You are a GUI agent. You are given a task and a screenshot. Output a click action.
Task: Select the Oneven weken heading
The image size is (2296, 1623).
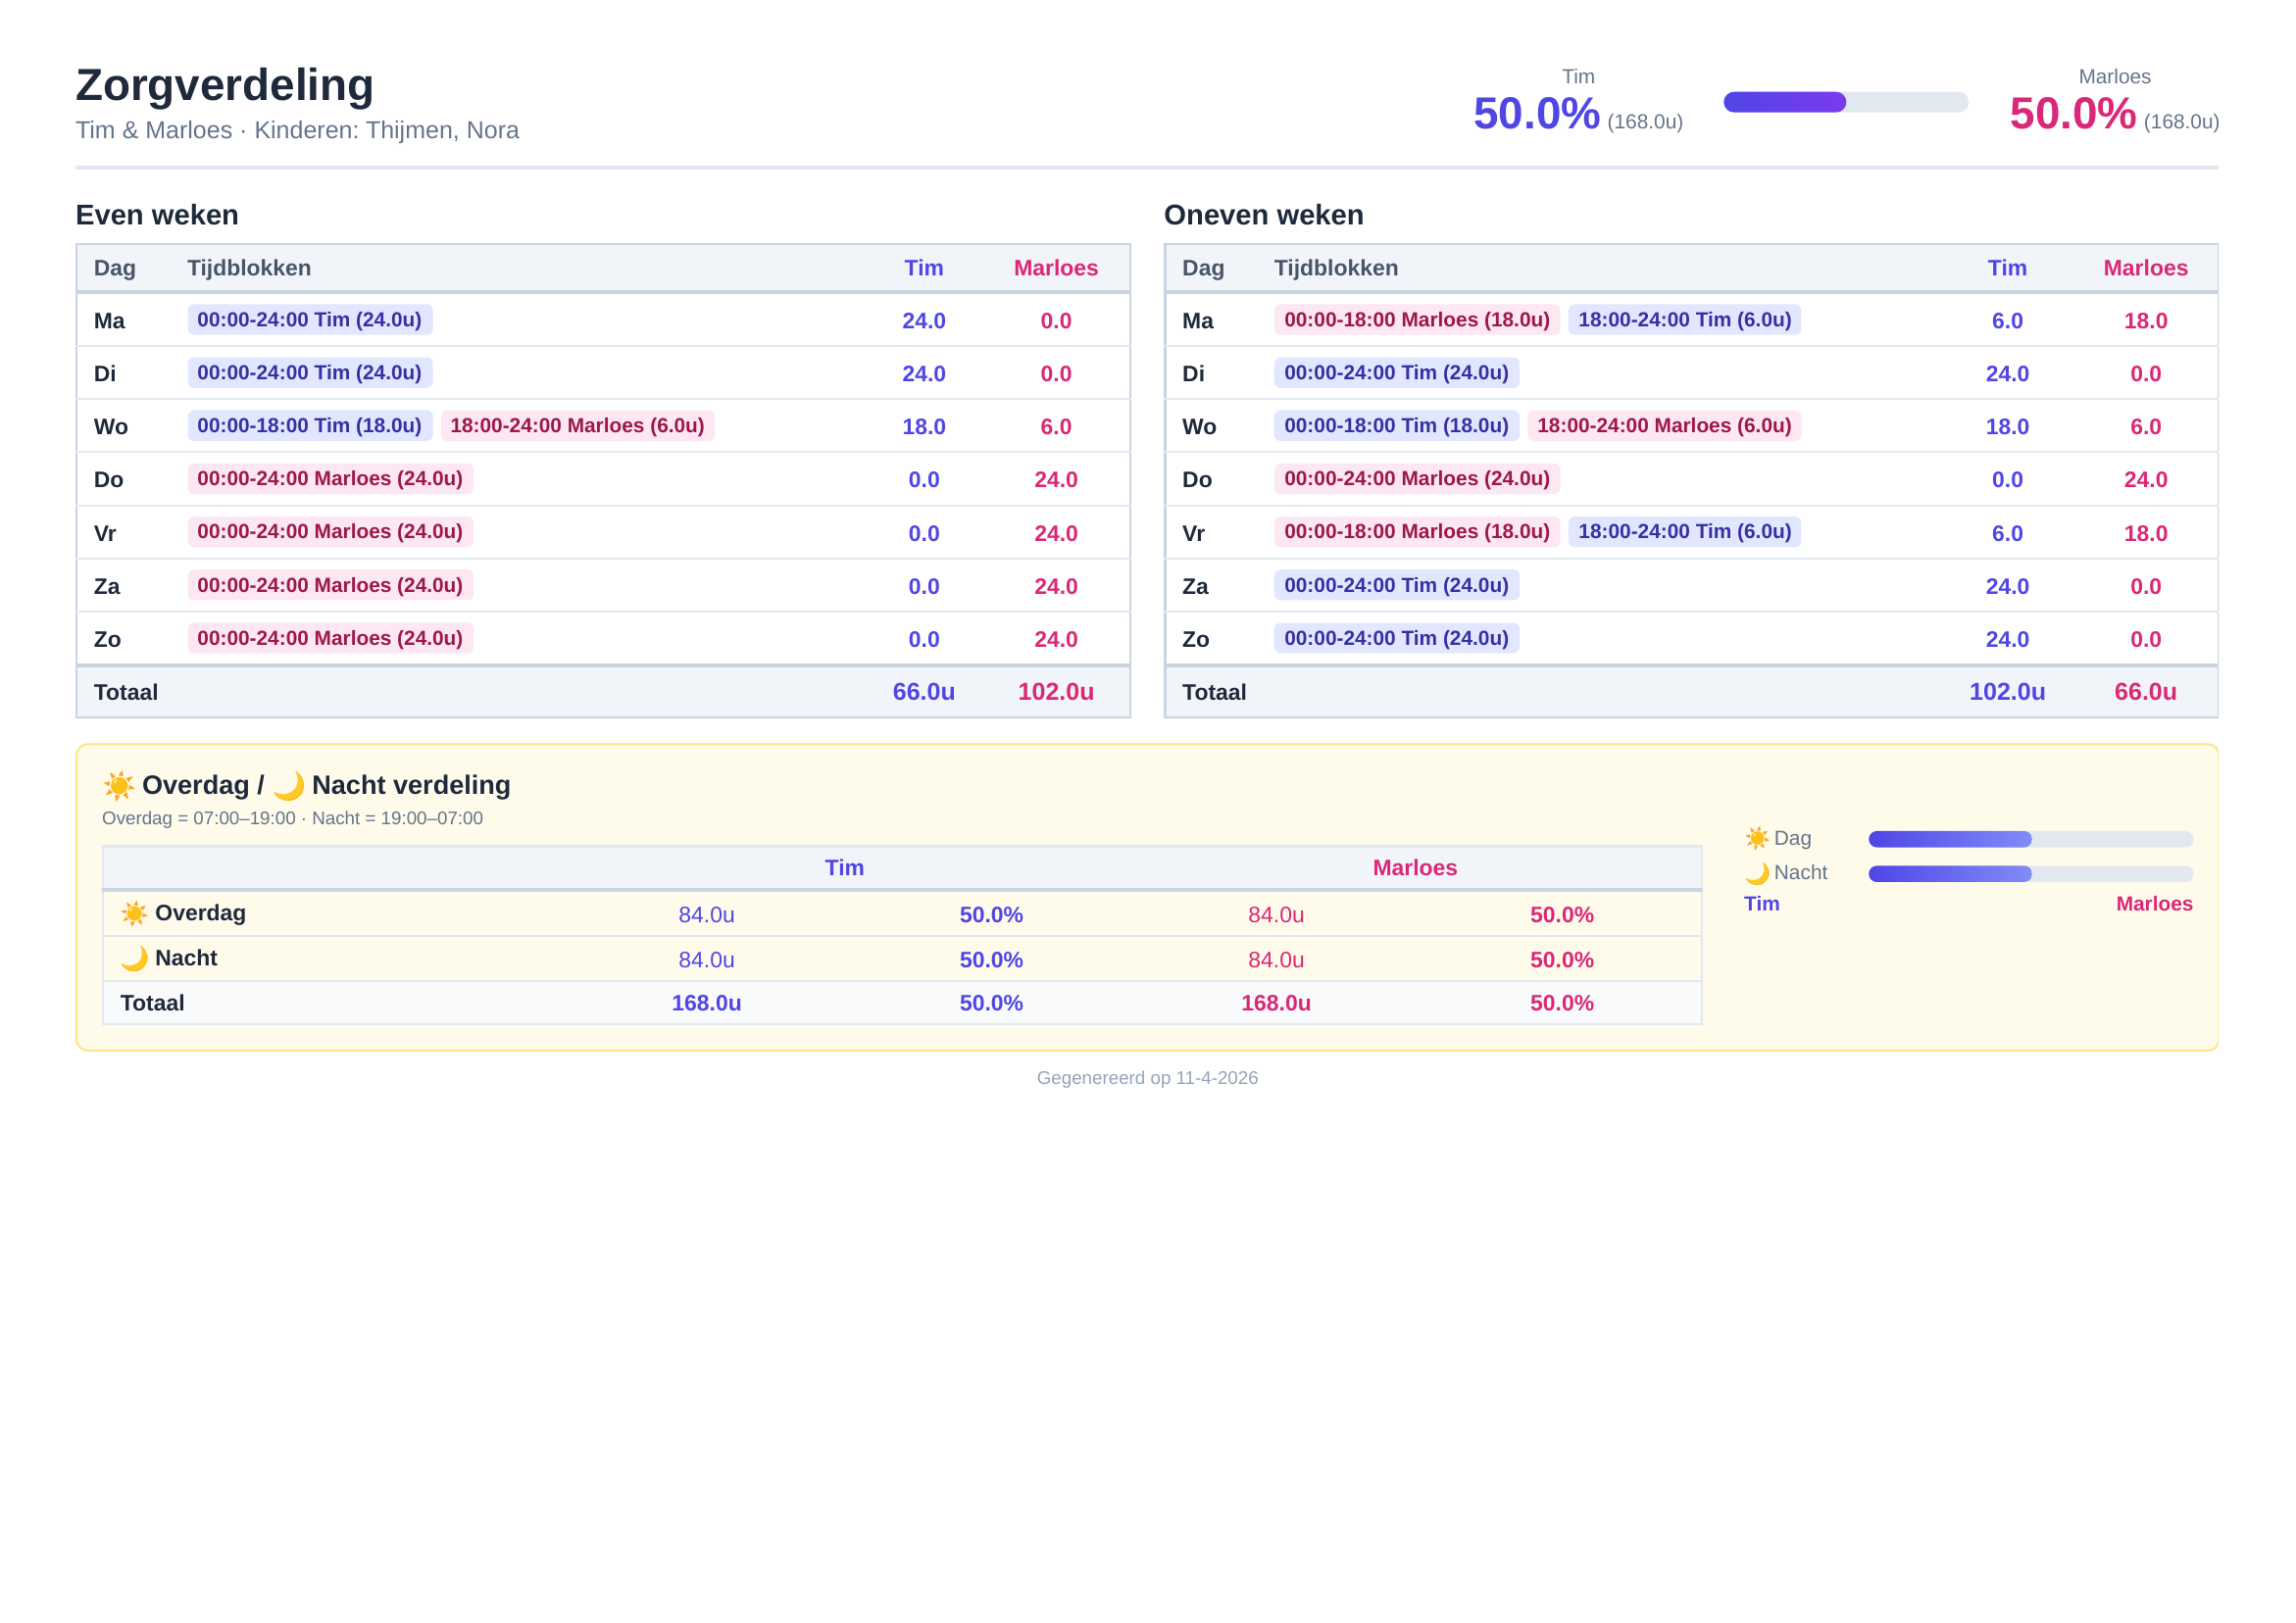1263,215
